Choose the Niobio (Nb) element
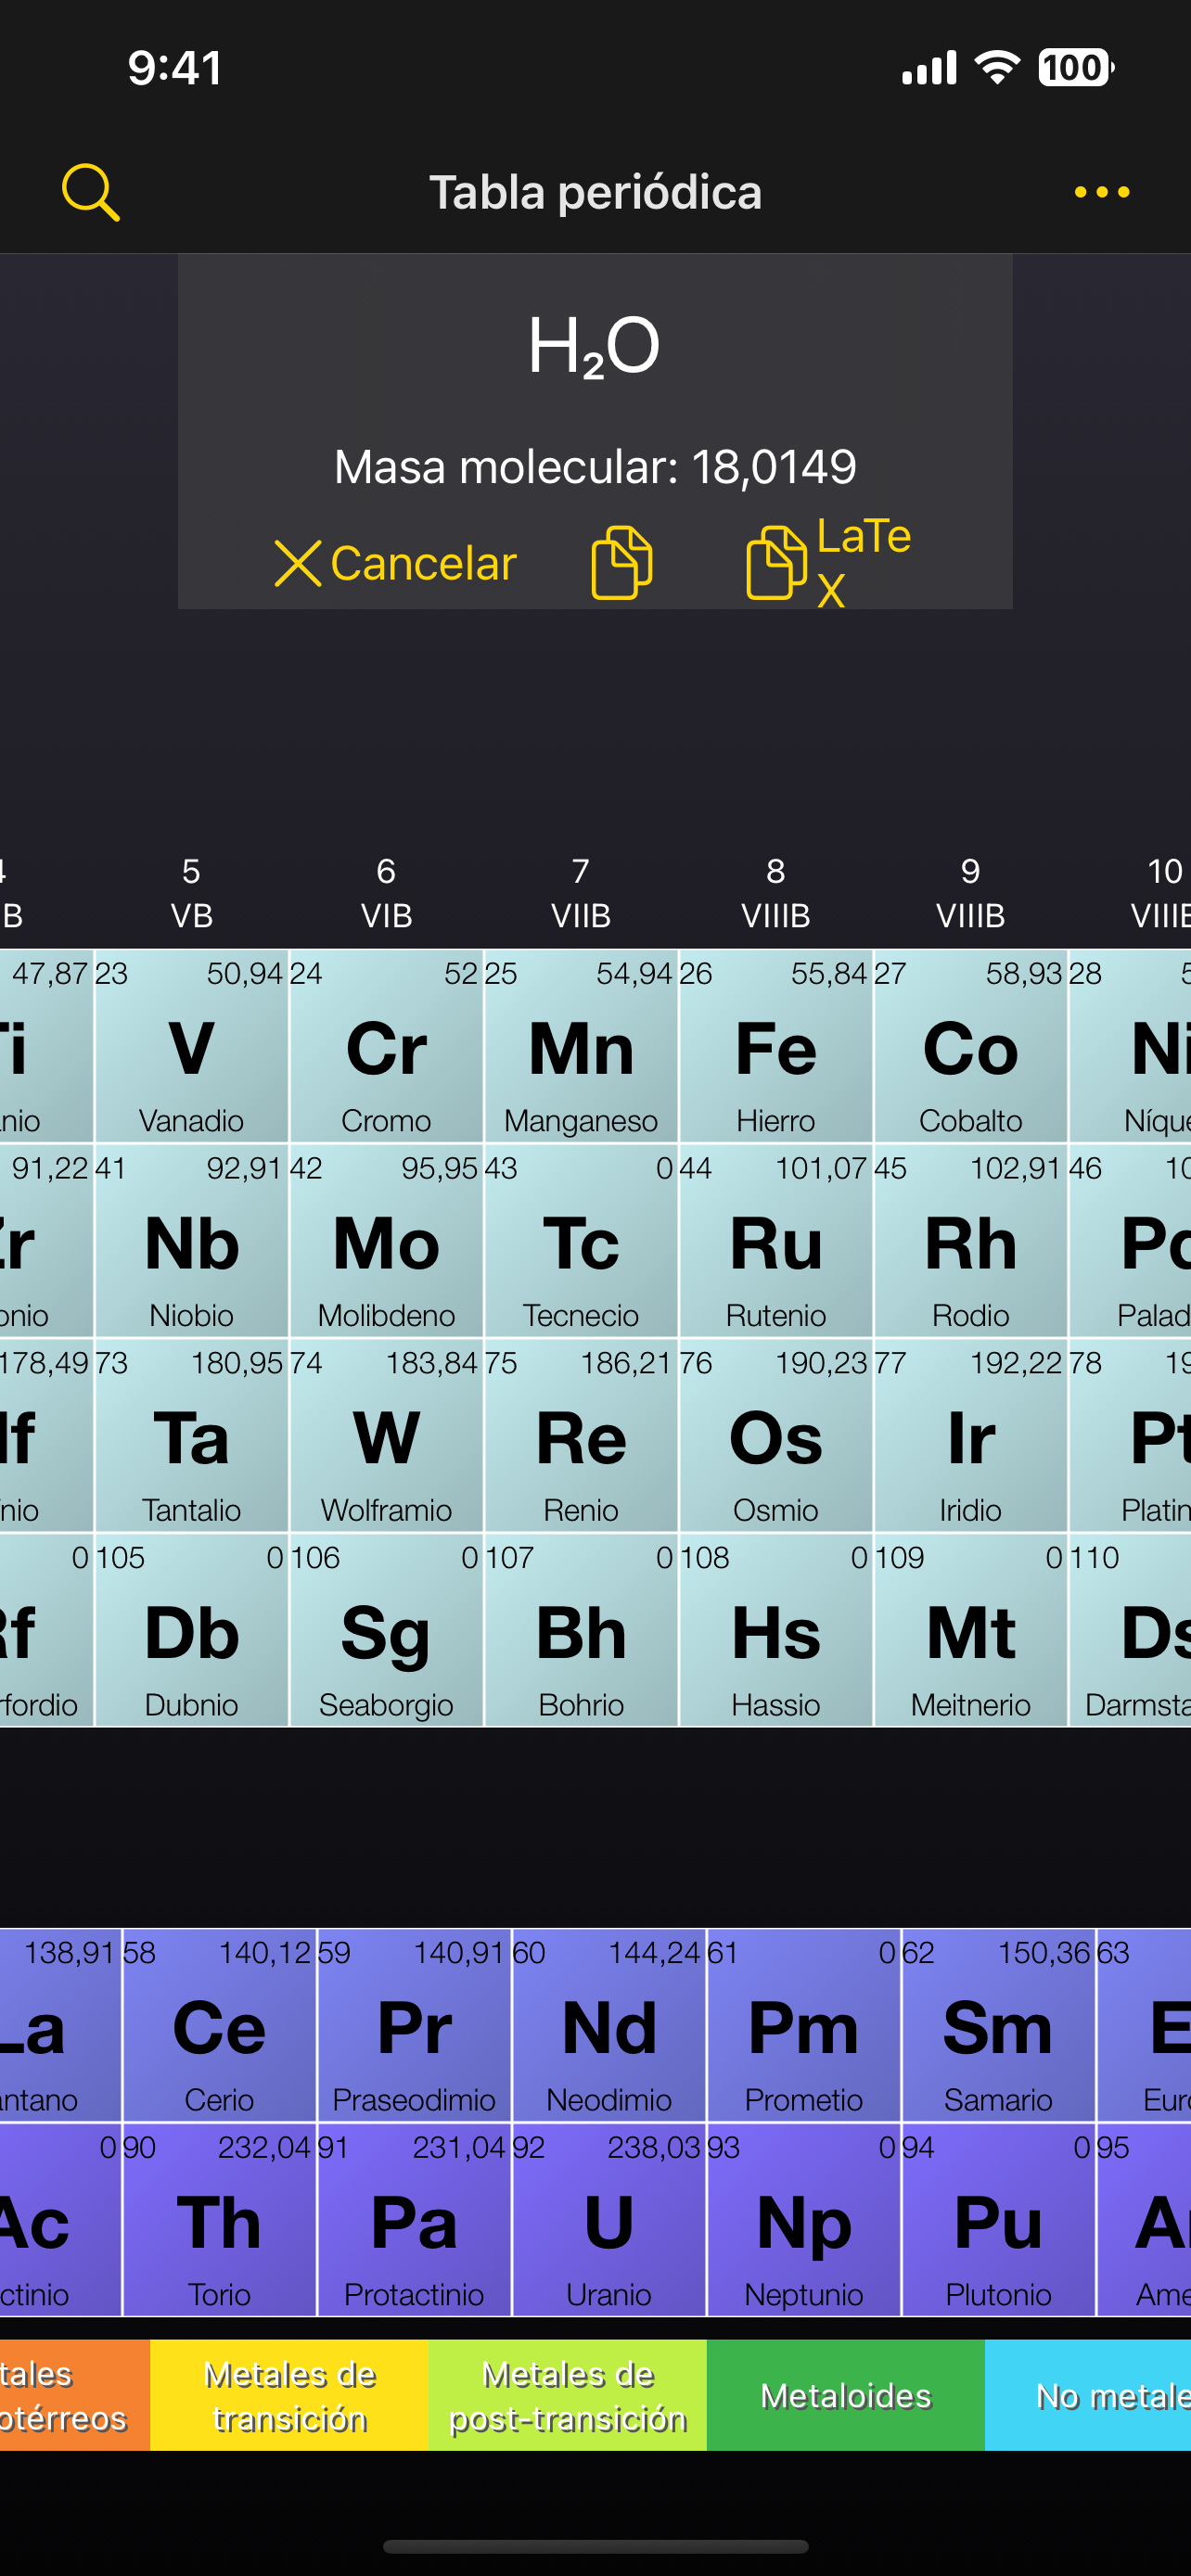Viewport: 1191px width, 2576px height. click(x=191, y=1240)
